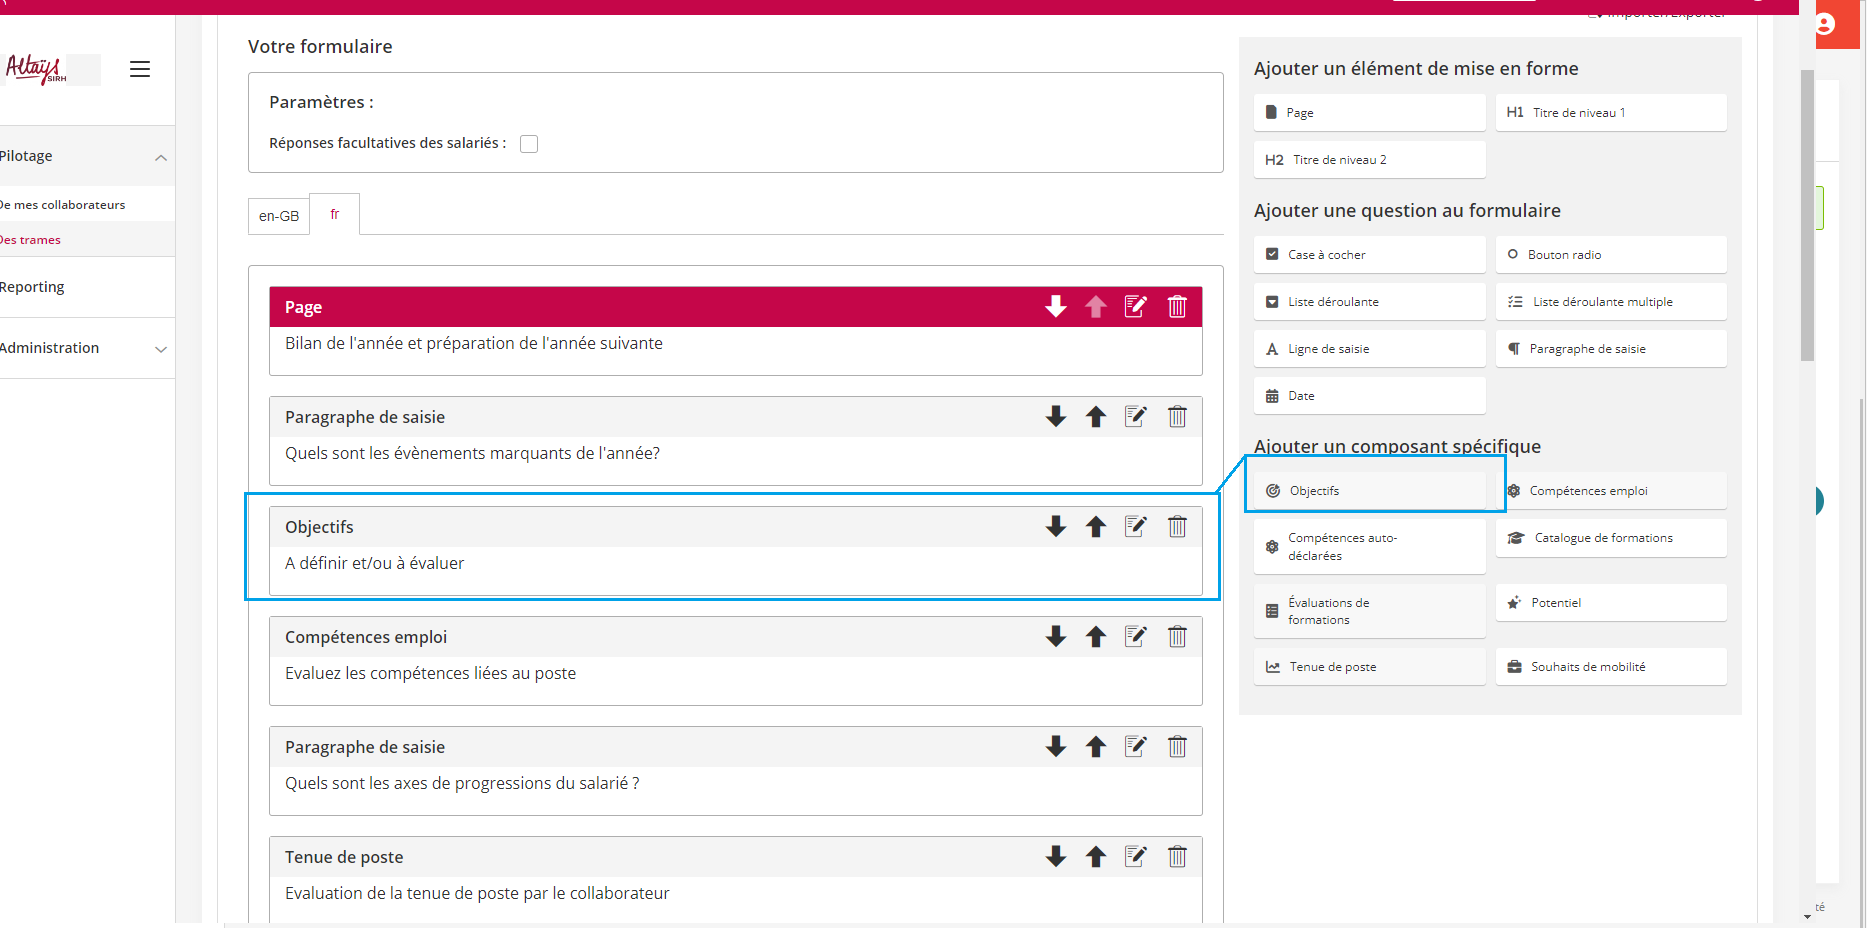Switch to the en-GB language tab
1868x928 pixels.
coord(279,216)
